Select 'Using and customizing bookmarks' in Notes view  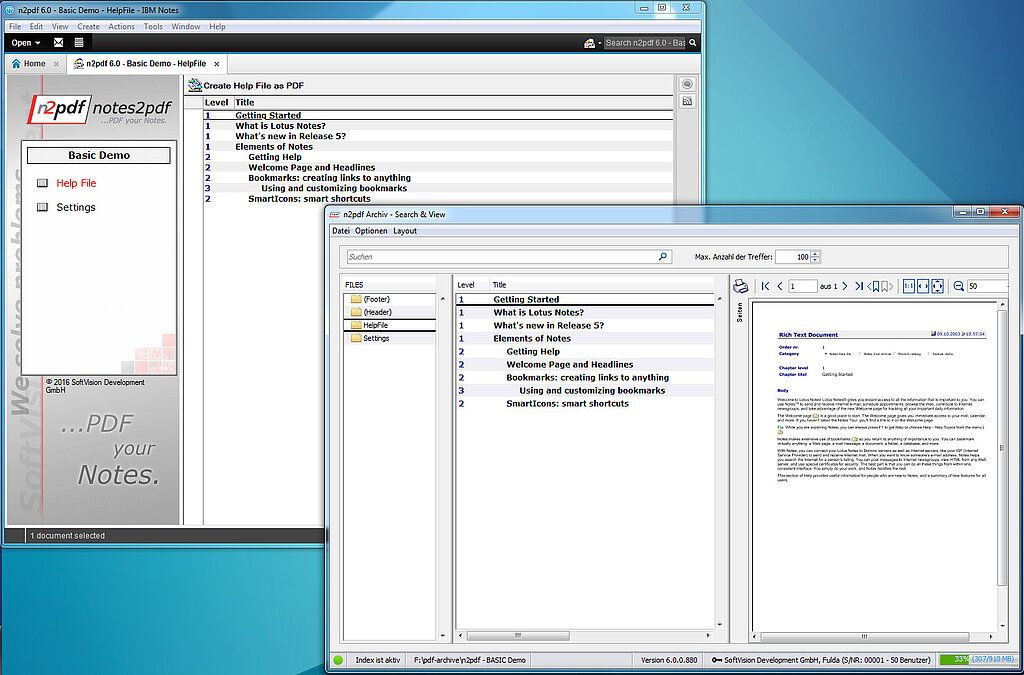tap(438, 189)
